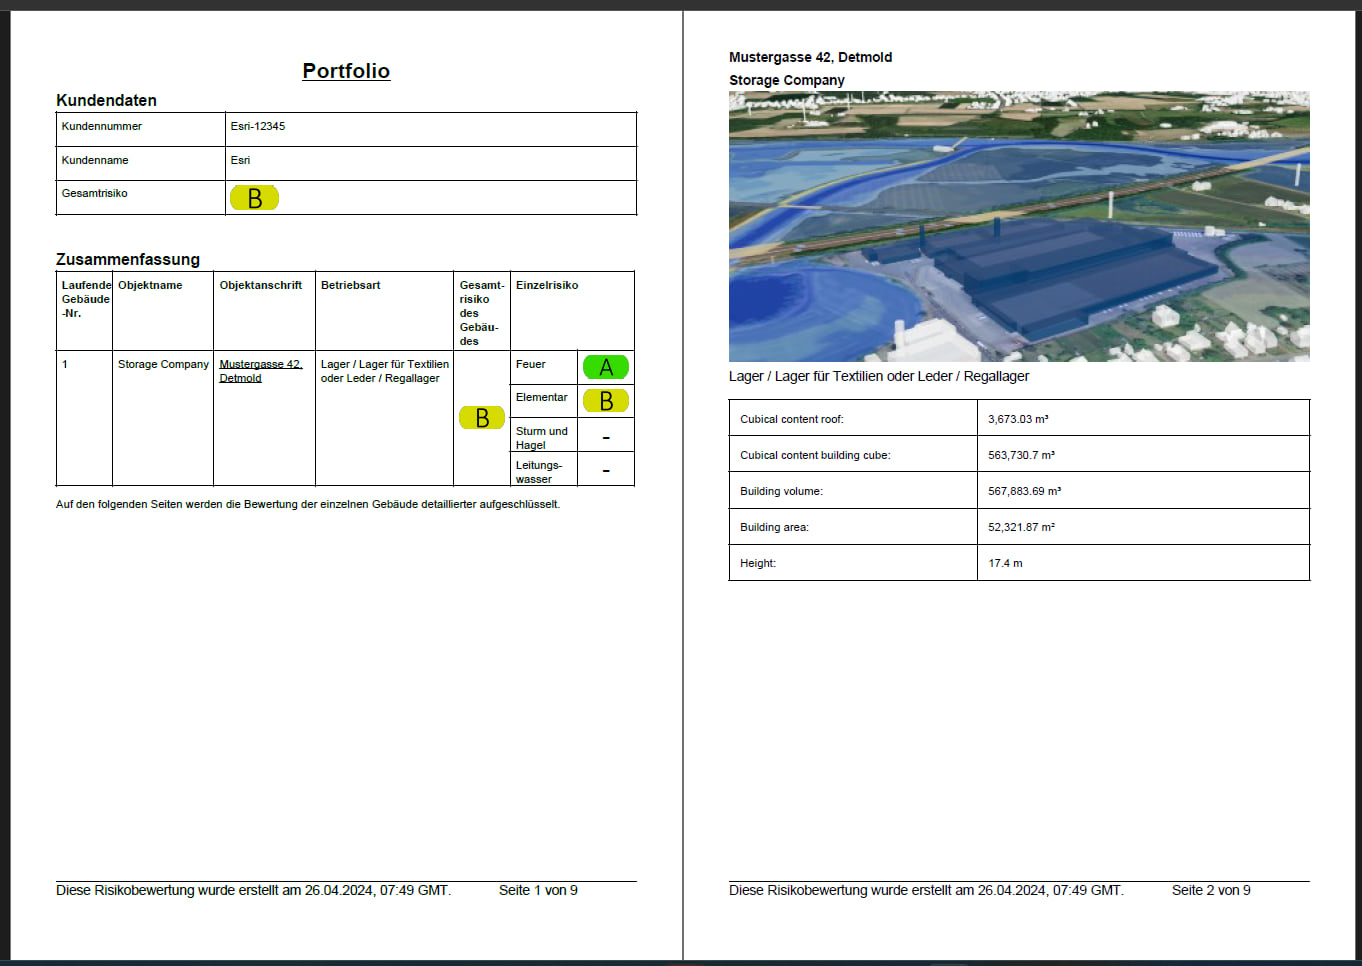Click the Leitungswasser dash indicator
This screenshot has height=966, width=1362.
605,468
